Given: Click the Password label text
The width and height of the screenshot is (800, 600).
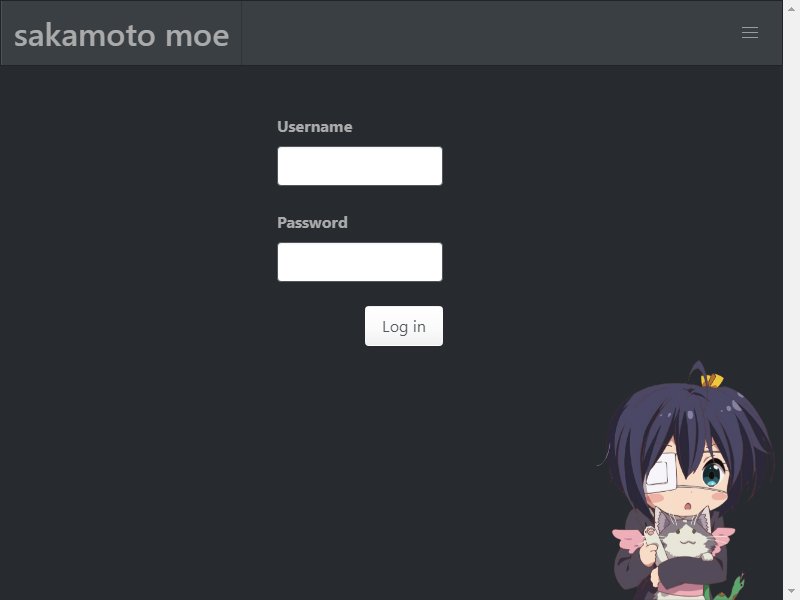Looking at the screenshot, I should coord(312,222).
